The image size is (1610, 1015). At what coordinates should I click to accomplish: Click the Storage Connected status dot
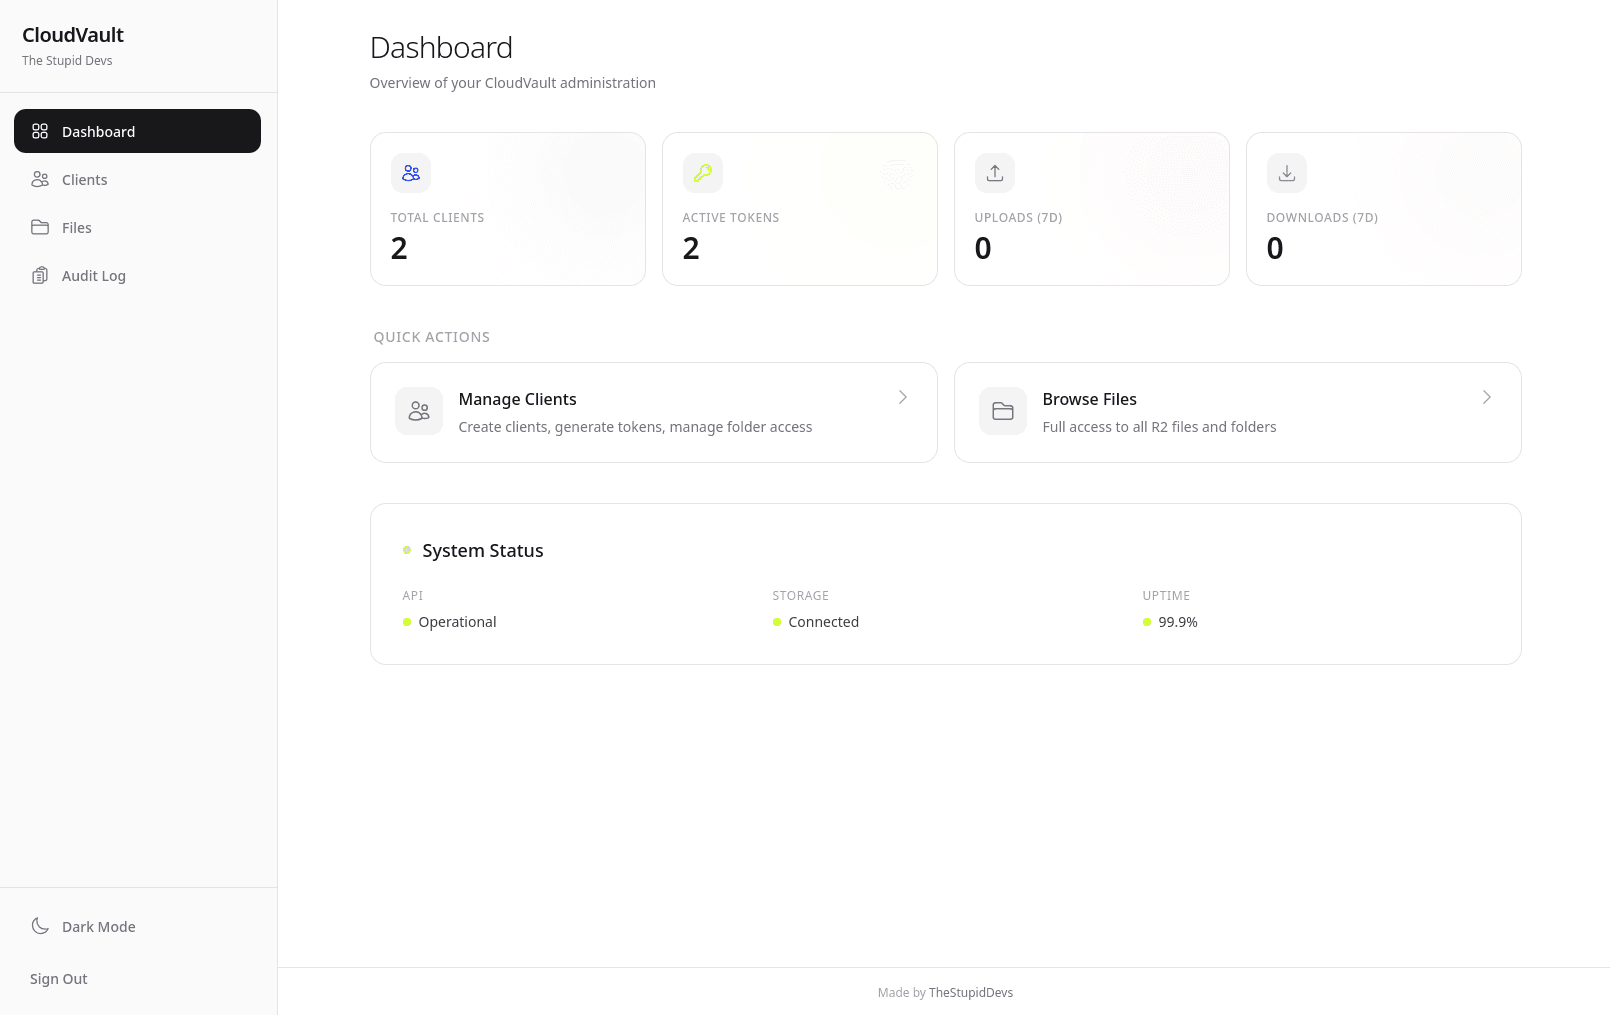(x=777, y=622)
